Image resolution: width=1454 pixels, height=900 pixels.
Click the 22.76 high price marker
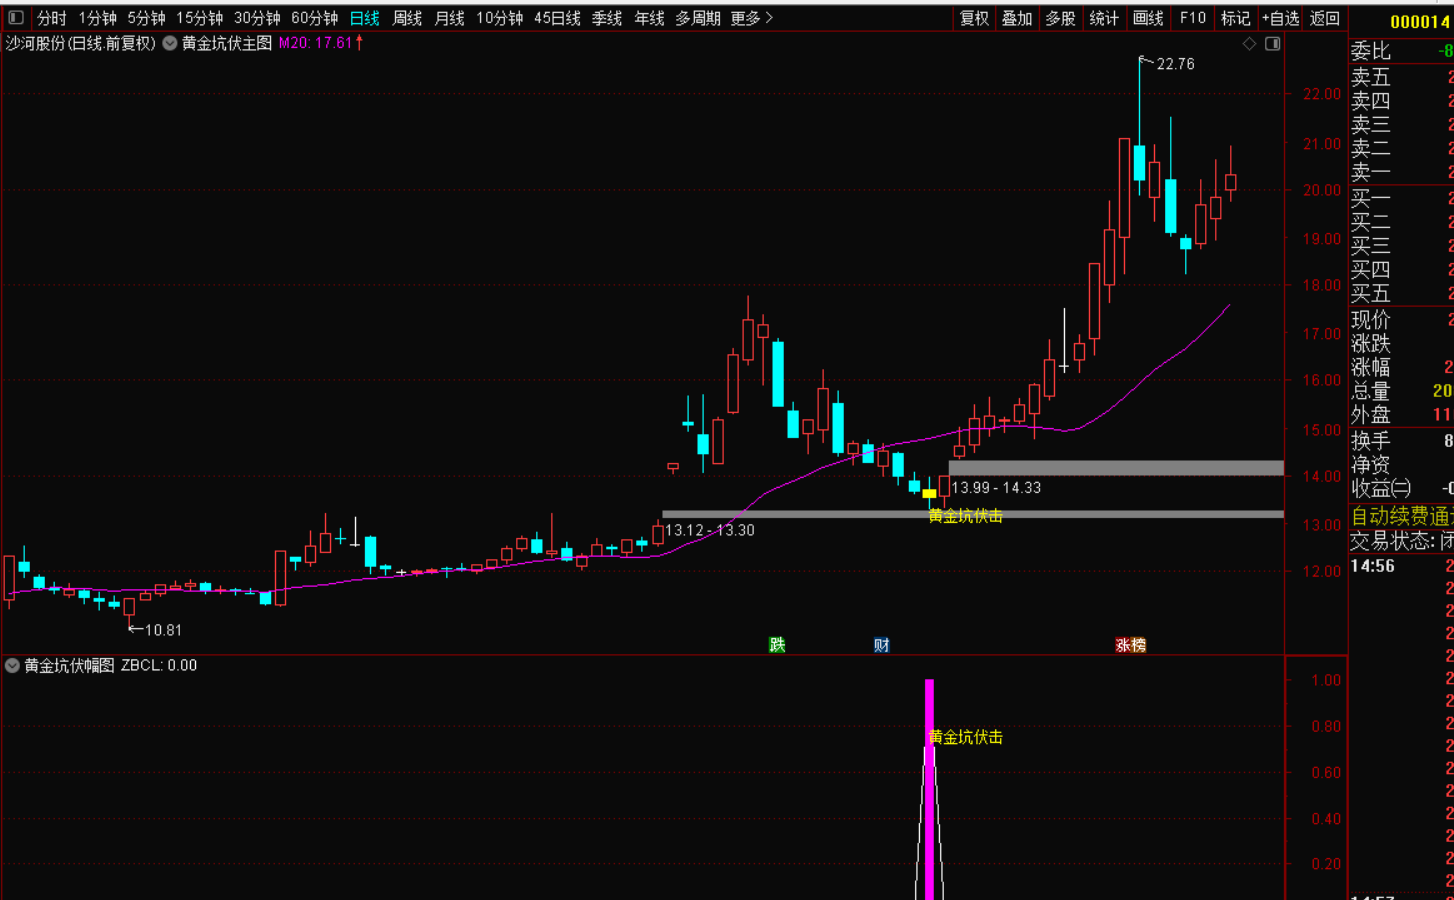pos(1174,64)
